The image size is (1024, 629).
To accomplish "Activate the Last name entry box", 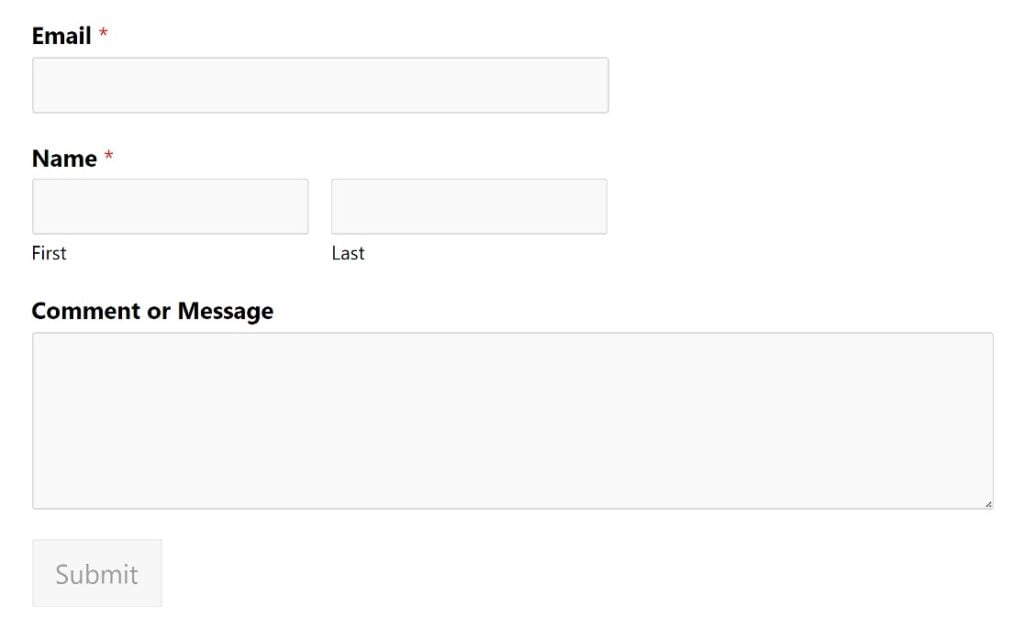I will coord(469,205).
